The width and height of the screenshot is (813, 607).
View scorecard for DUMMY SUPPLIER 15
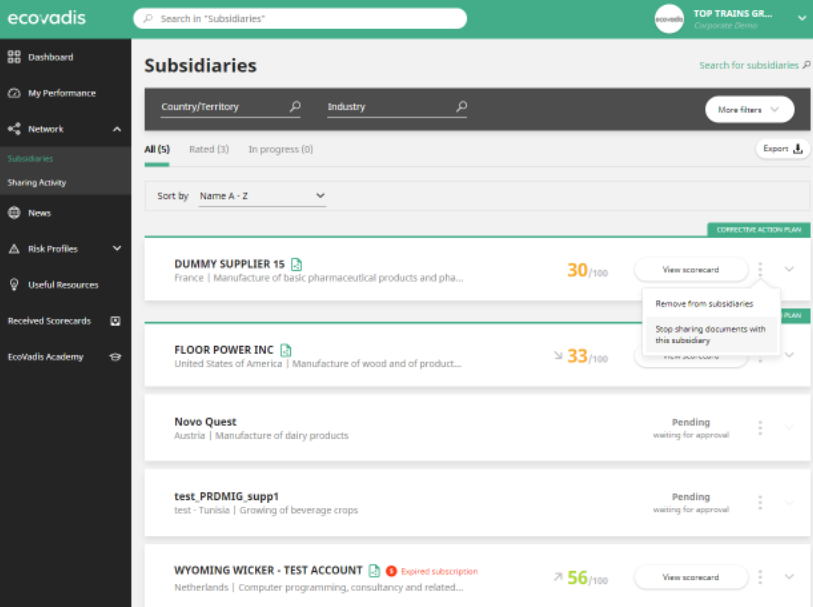691,270
